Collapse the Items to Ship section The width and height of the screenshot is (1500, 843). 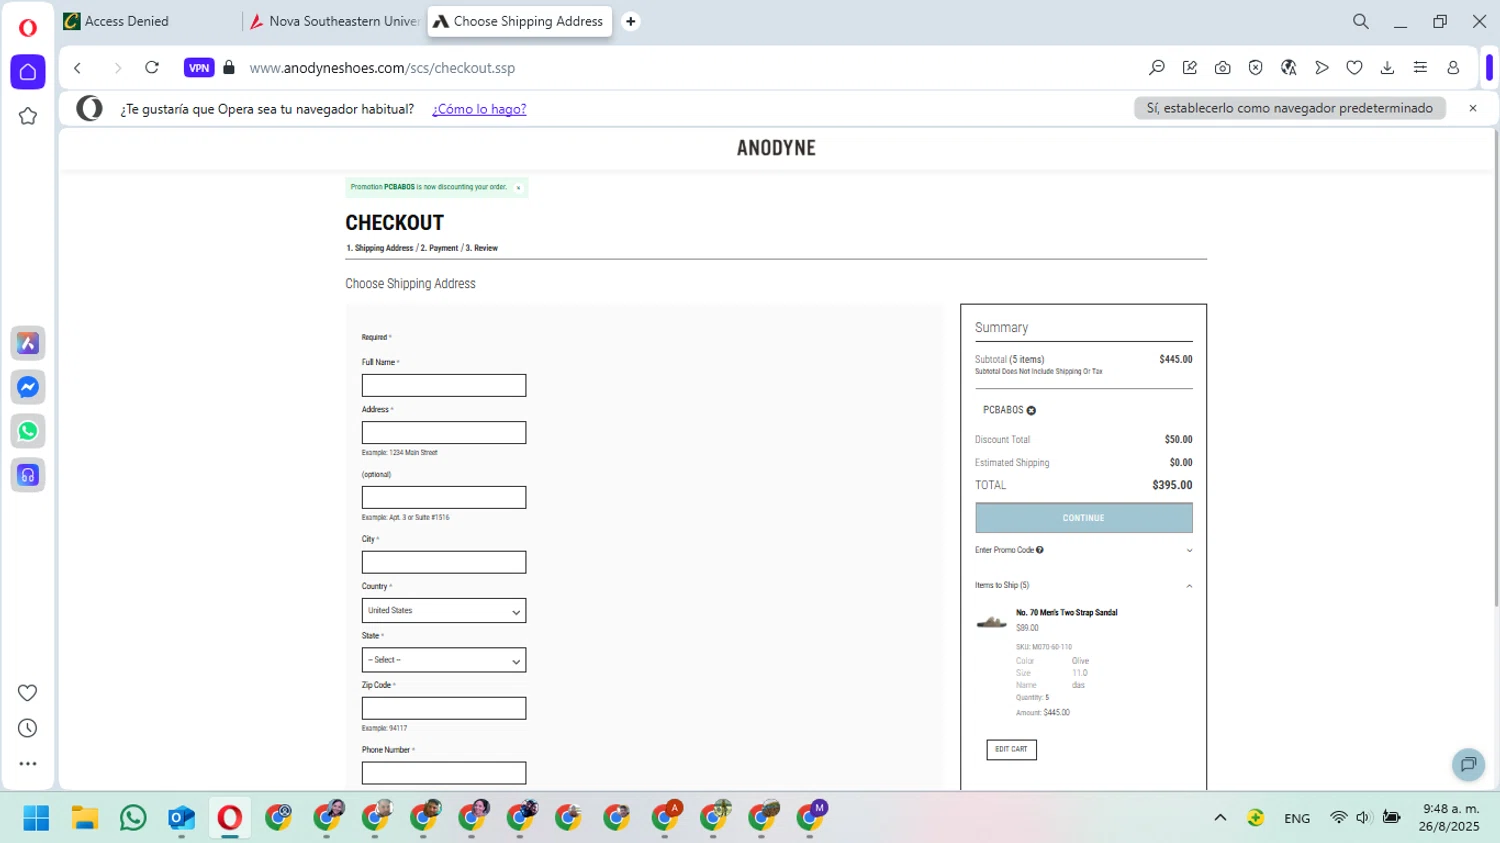[1084, 586]
